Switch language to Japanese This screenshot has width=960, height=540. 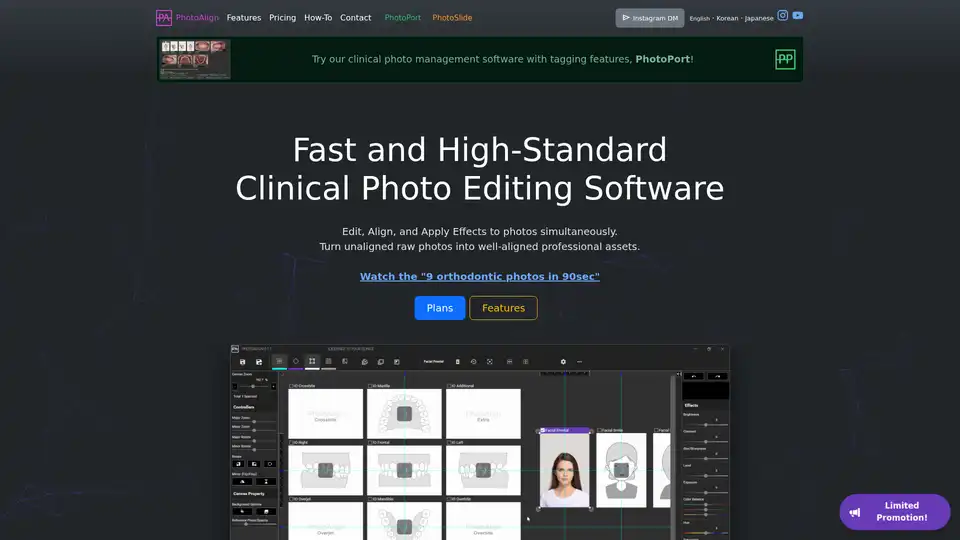(759, 18)
